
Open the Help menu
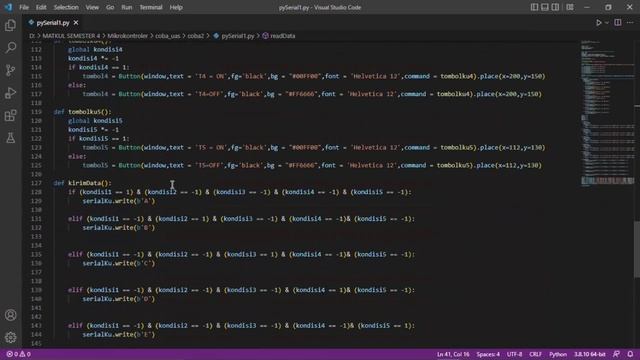click(176, 7)
